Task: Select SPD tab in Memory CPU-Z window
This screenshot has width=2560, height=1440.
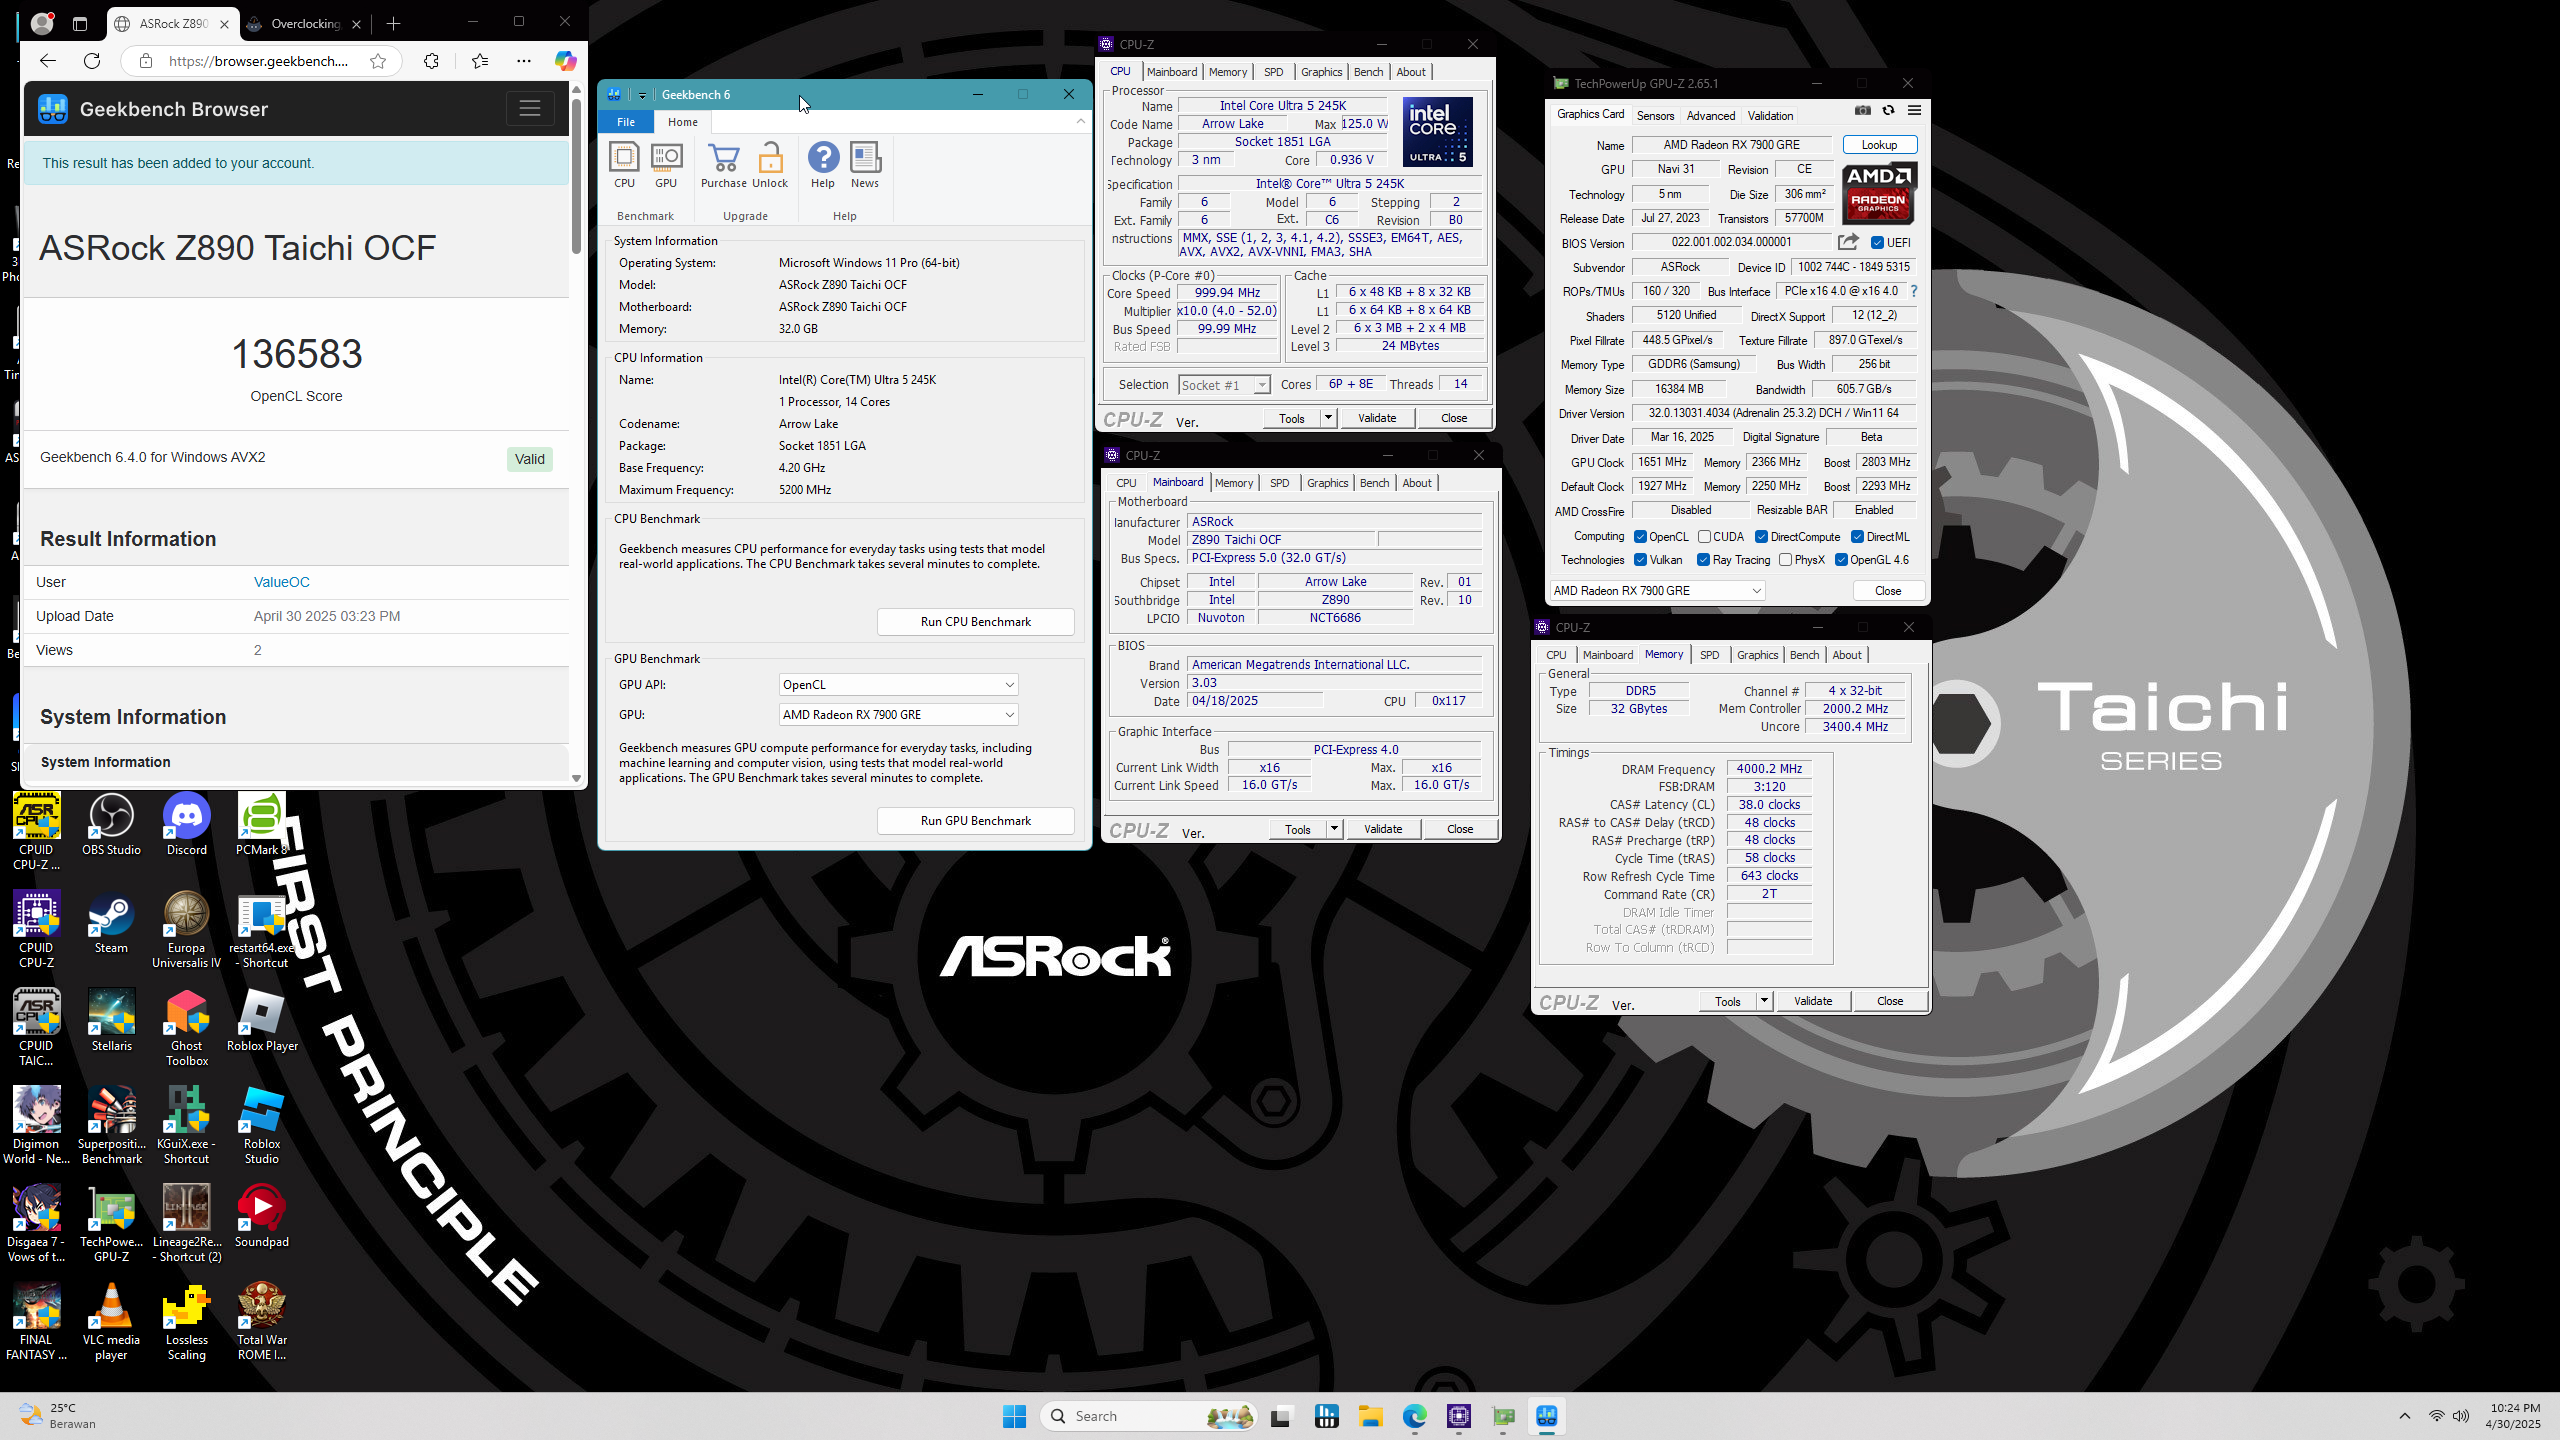Action: click(1709, 655)
